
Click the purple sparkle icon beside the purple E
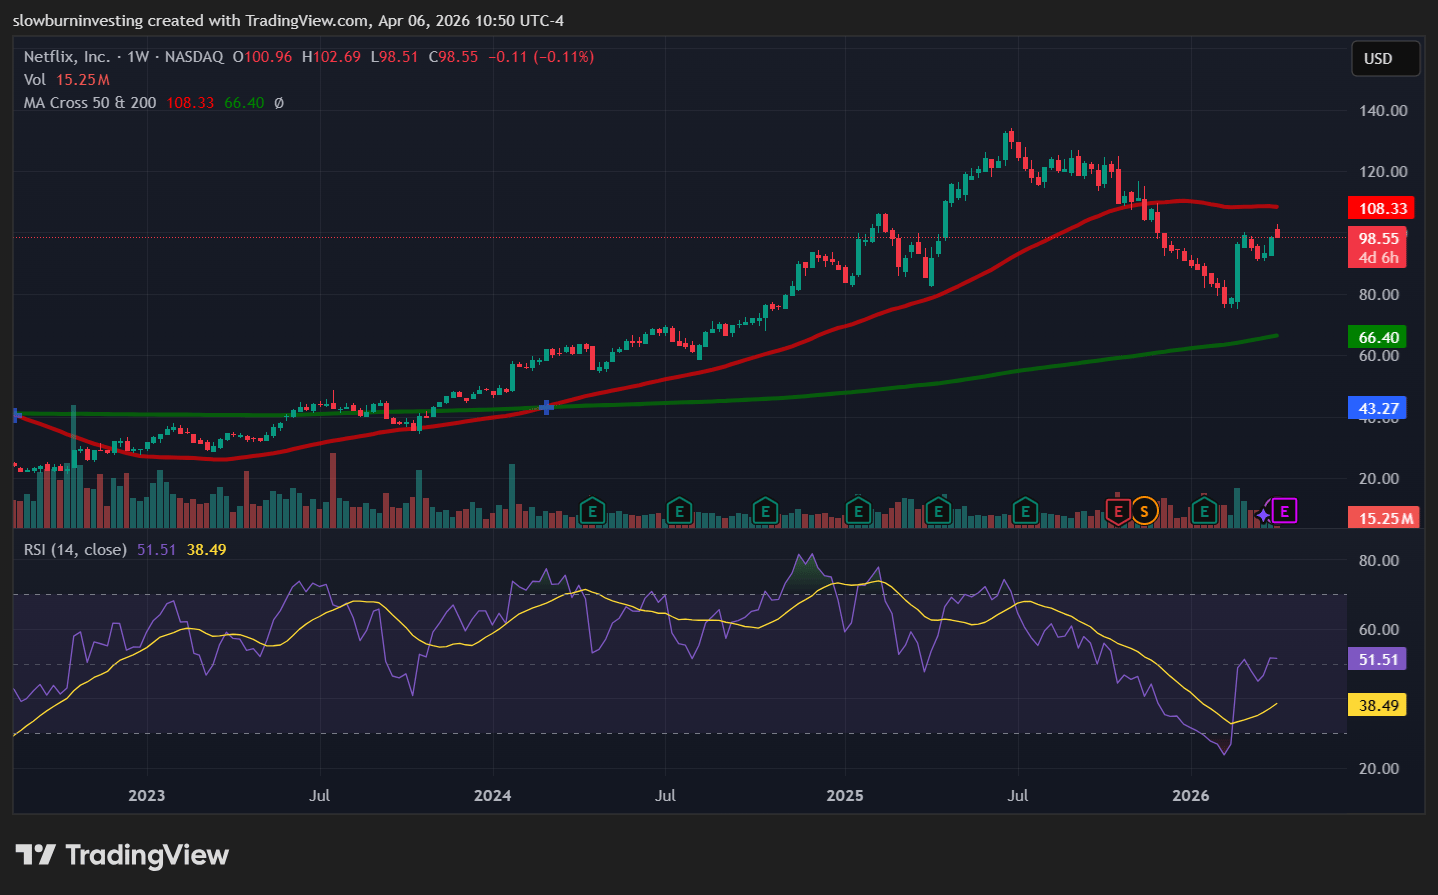point(1263,514)
